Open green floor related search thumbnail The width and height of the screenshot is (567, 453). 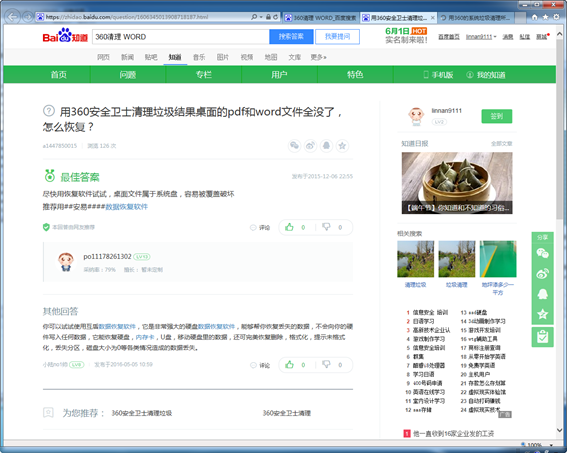(498, 259)
